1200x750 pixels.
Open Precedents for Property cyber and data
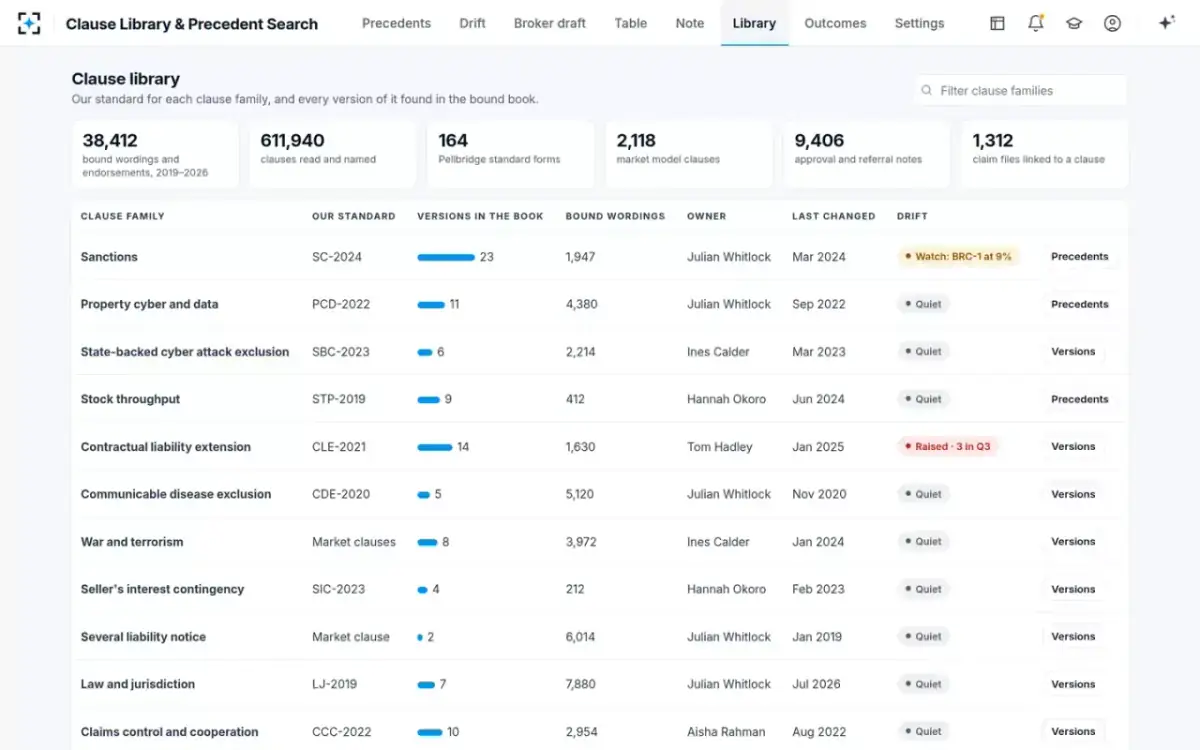pyautogui.click(x=1080, y=304)
